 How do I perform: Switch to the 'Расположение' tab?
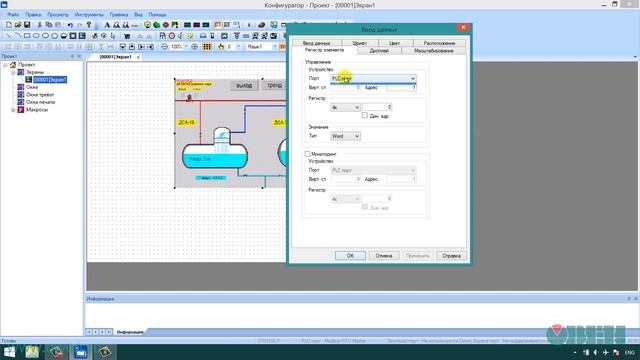pos(439,43)
